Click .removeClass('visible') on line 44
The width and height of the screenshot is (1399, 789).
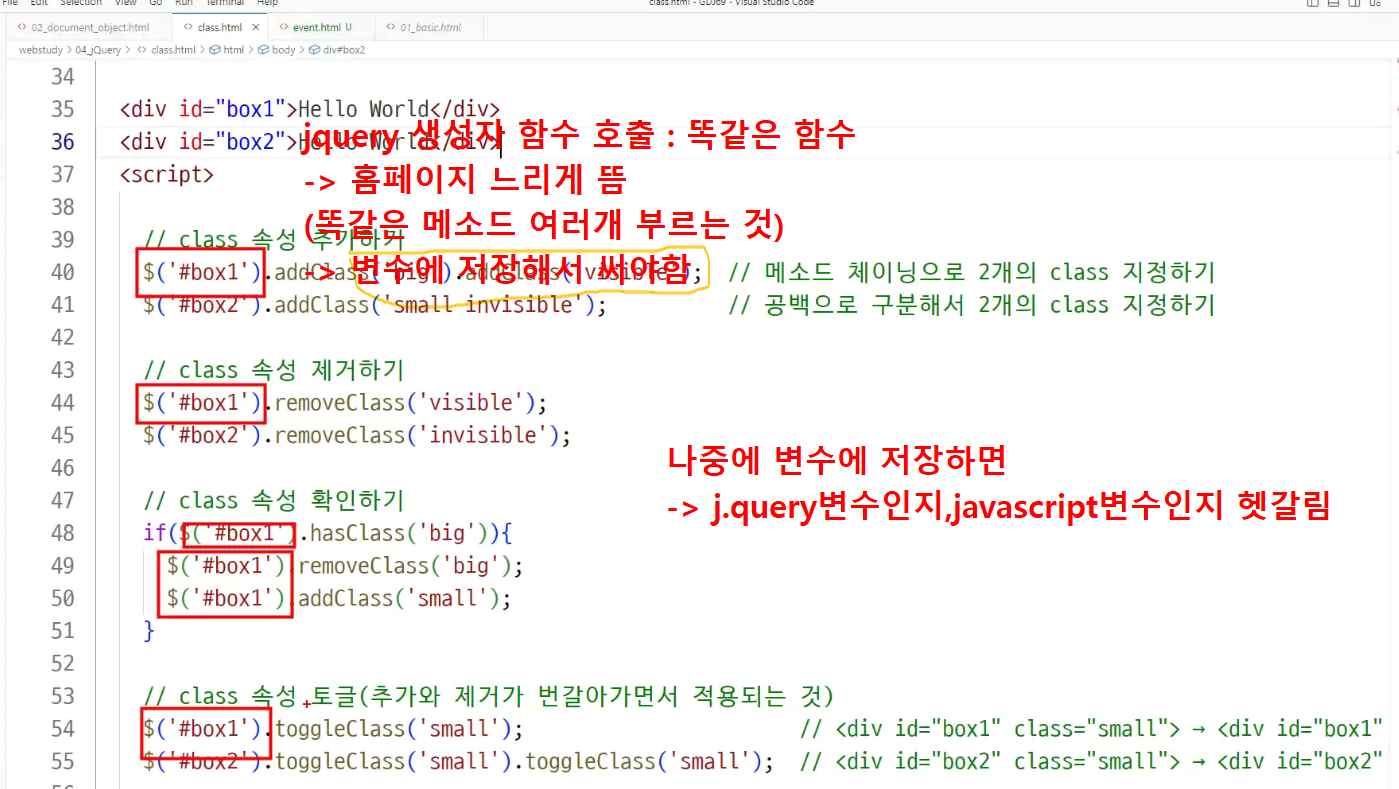coord(405,403)
